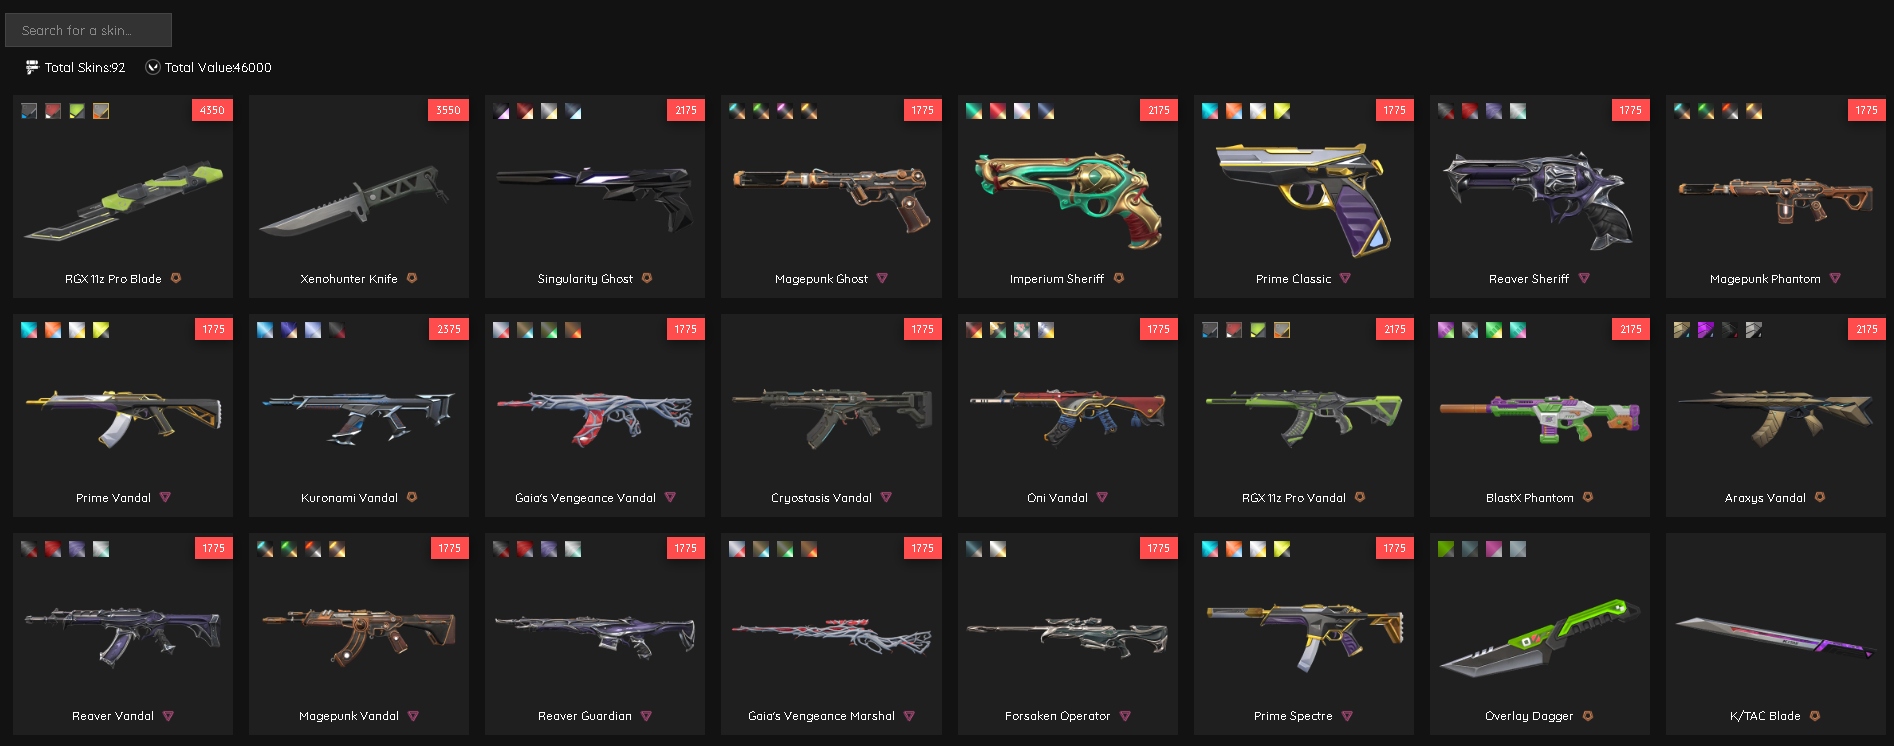Click the tier icon beside Overlay Dagger
1894x746 pixels.
coord(1588,716)
